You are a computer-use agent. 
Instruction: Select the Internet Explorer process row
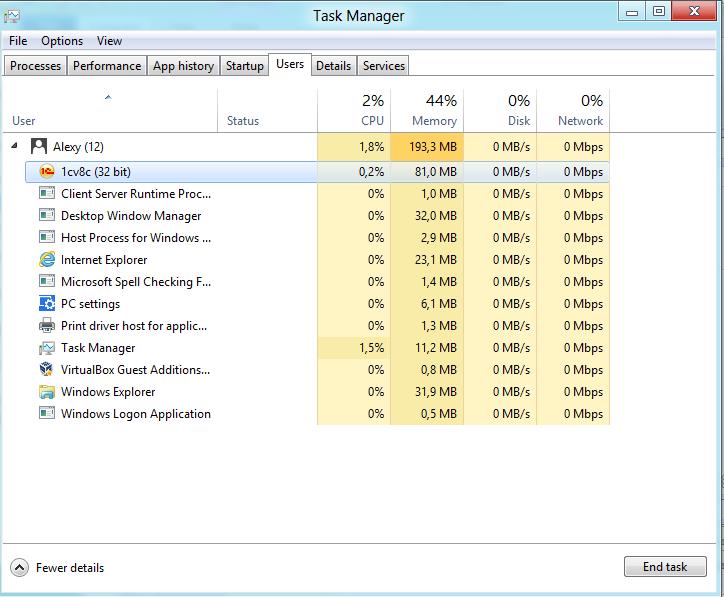[317, 259]
